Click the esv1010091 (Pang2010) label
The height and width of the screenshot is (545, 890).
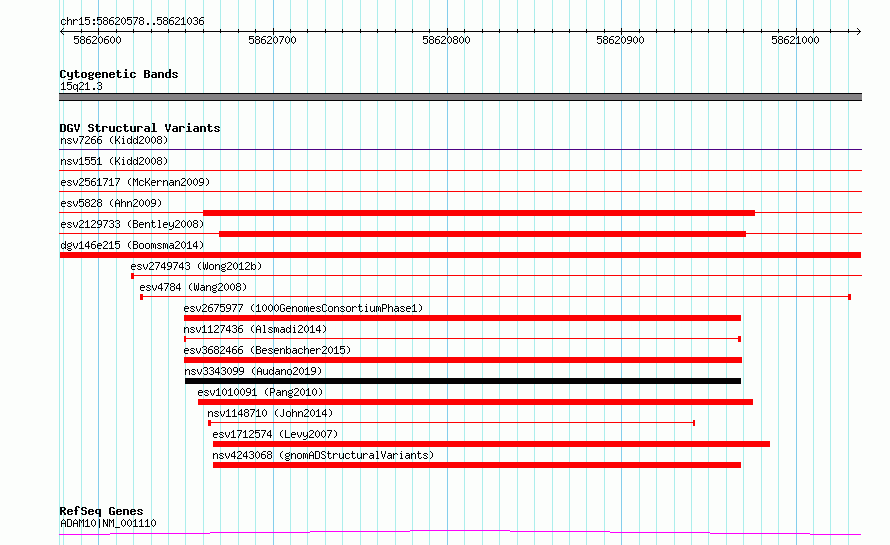[x=261, y=392]
